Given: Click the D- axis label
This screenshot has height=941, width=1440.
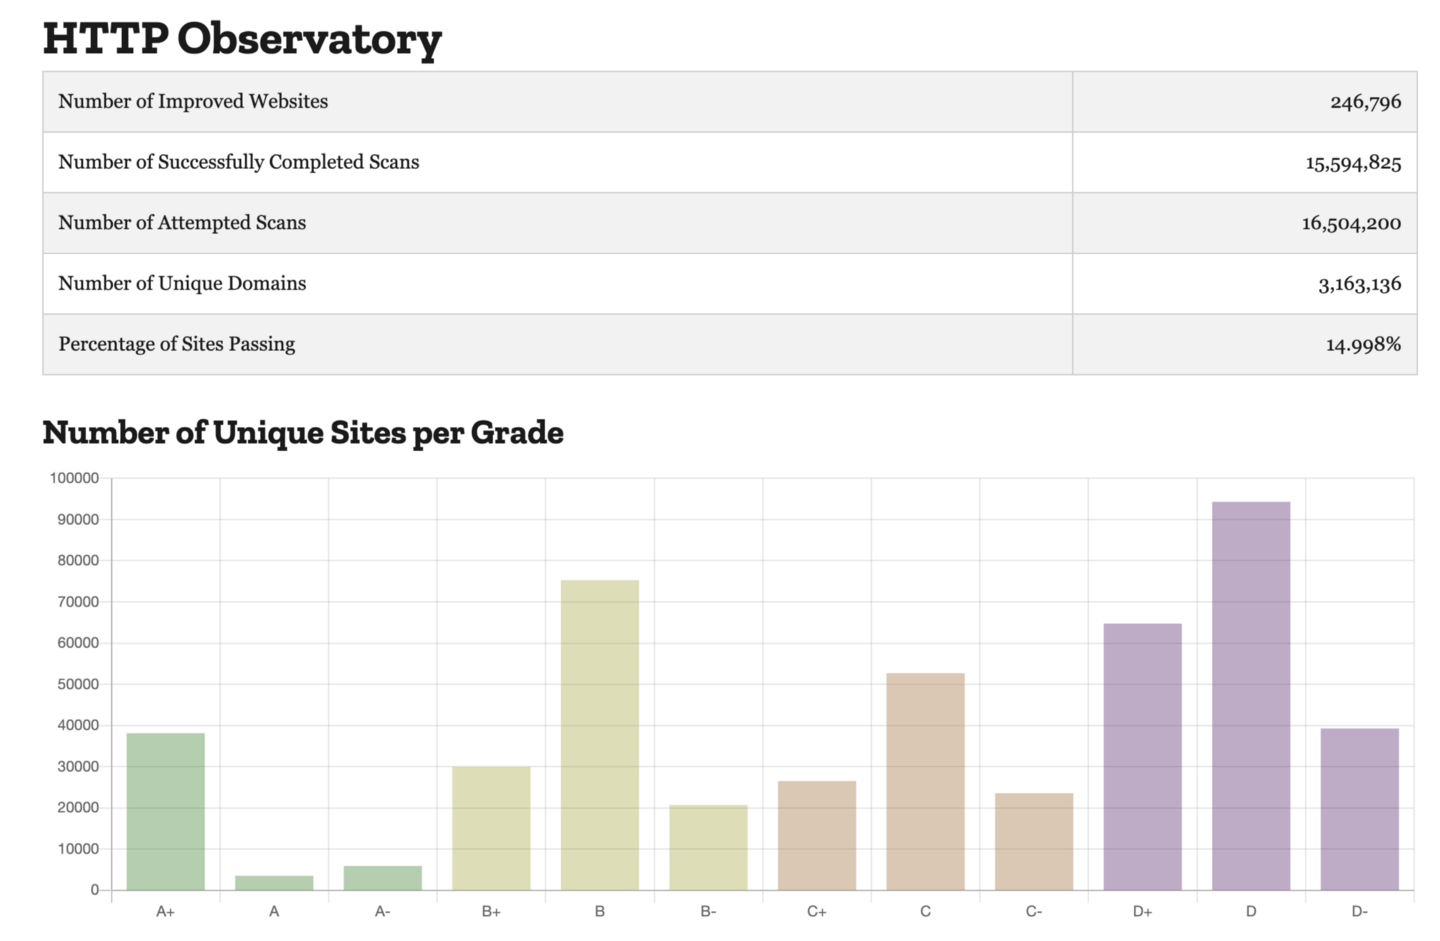Looking at the screenshot, I should click(1360, 911).
